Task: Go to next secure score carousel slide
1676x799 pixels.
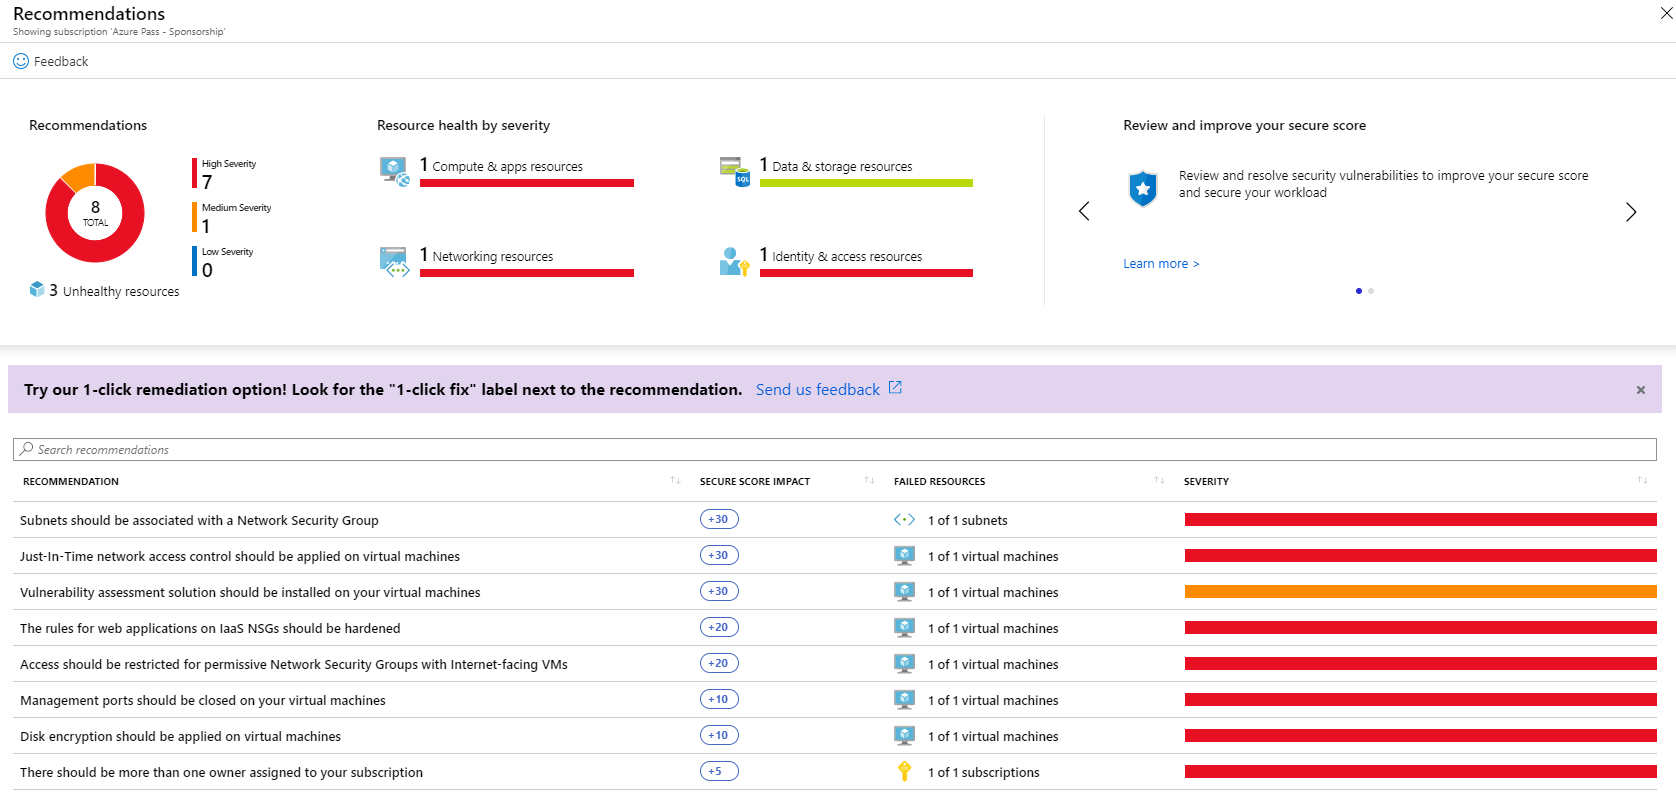Action: [x=1631, y=212]
